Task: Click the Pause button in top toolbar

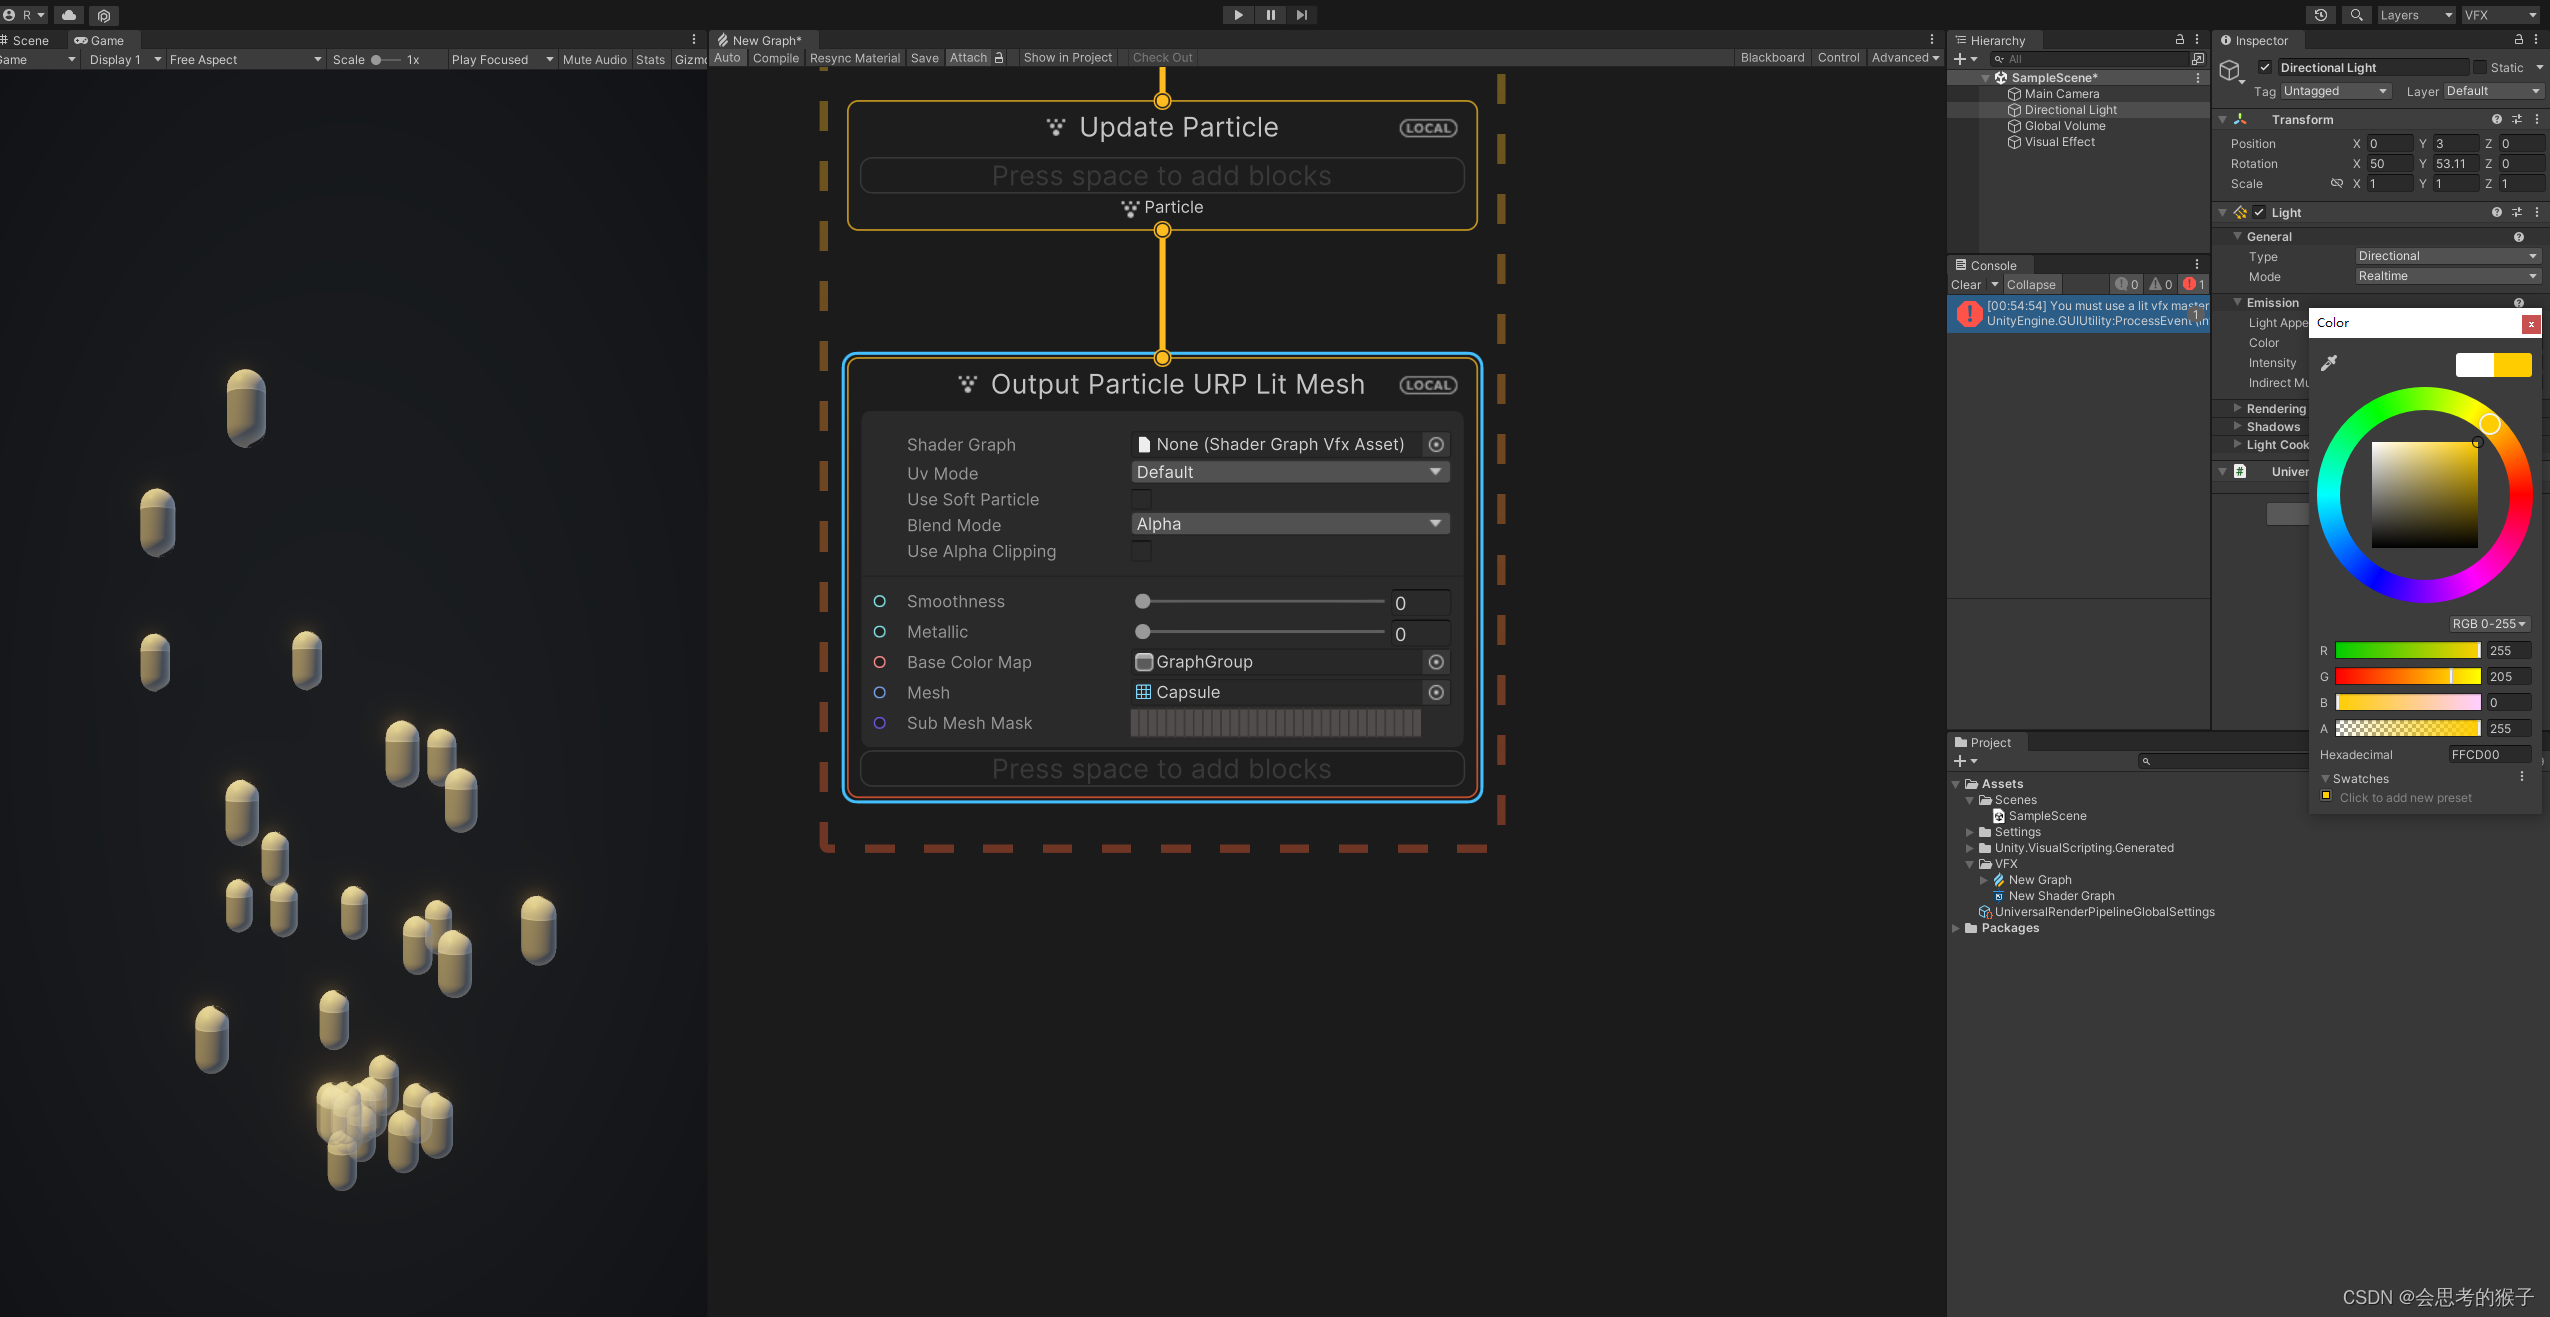Action: point(1270,15)
